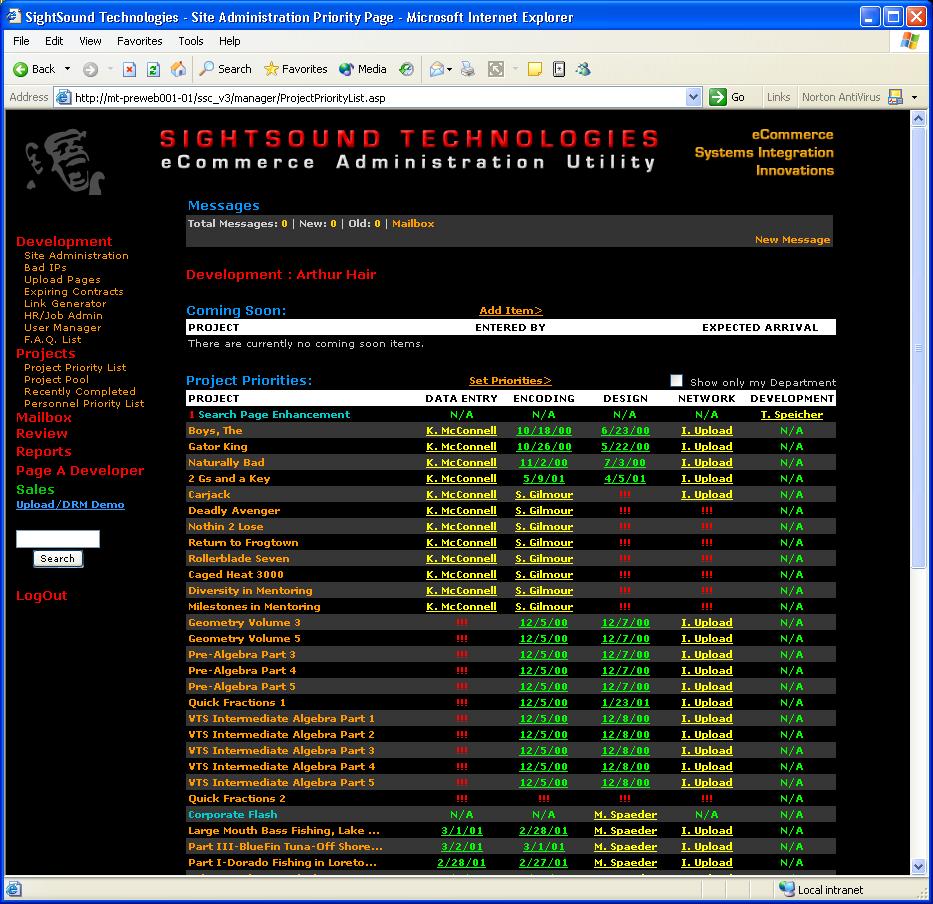Click the Forward arrow toolbar icon
This screenshot has width=933, height=904.
90,70
